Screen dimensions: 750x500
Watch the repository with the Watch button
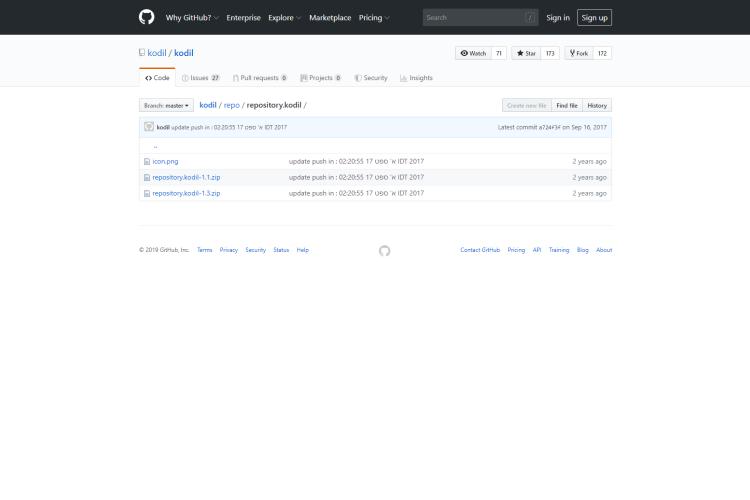[473, 53]
